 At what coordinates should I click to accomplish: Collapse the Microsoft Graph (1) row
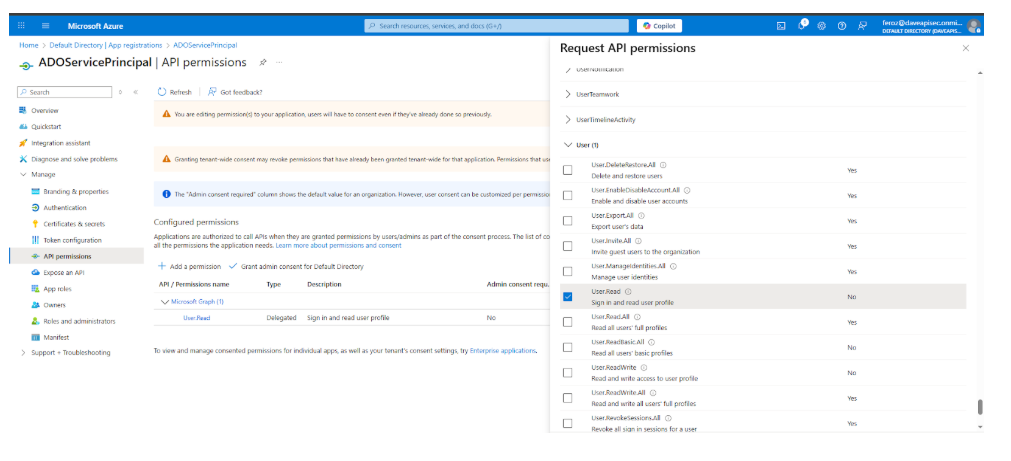coord(165,301)
